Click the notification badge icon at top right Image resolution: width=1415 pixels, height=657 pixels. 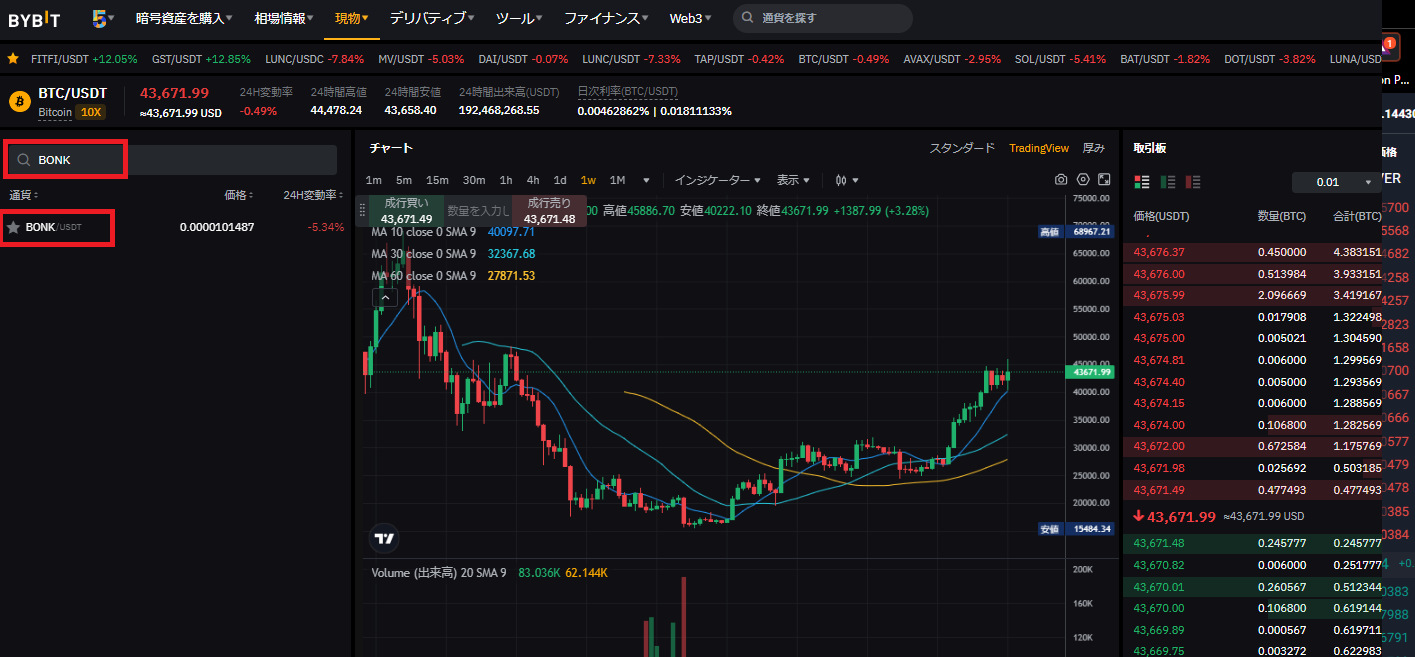[1391, 45]
